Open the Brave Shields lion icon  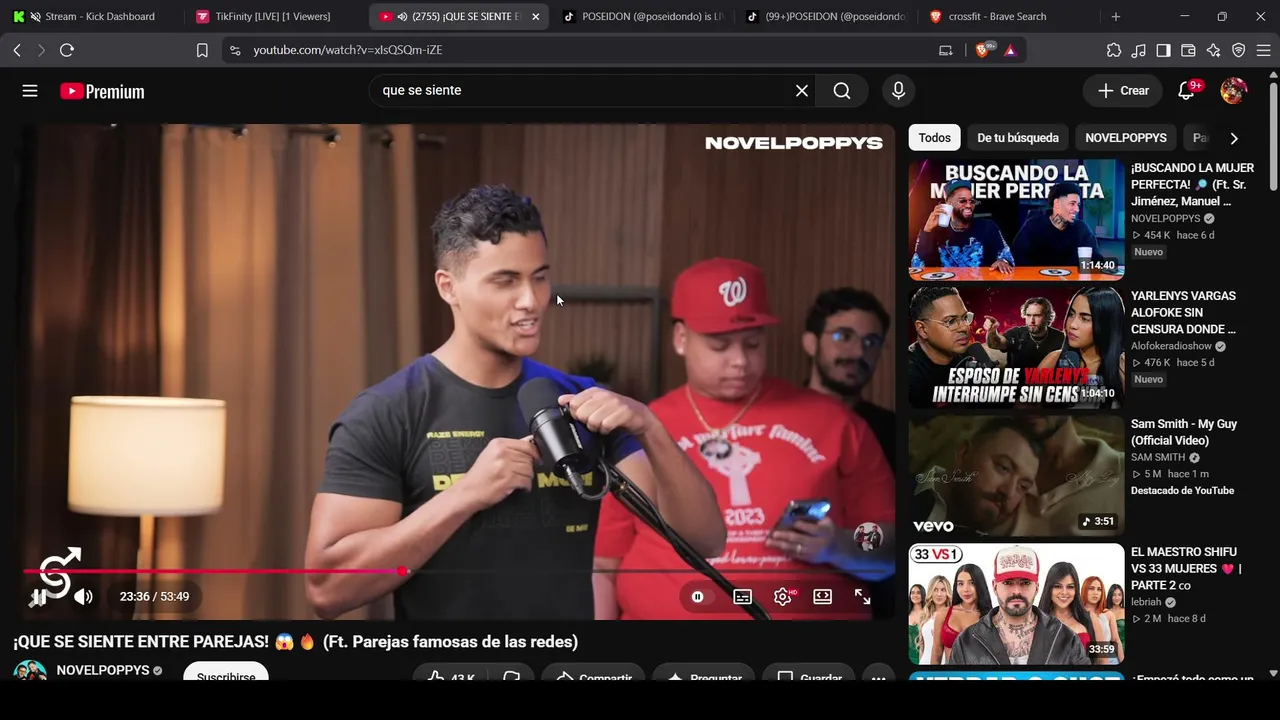tap(984, 50)
